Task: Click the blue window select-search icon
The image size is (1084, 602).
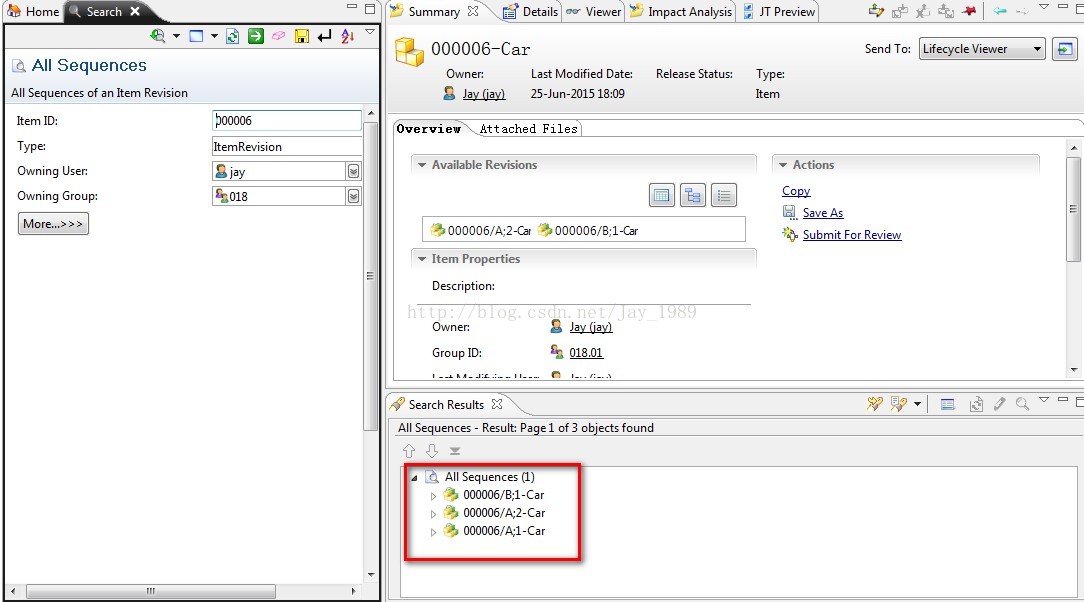Action: [x=196, y=36]
